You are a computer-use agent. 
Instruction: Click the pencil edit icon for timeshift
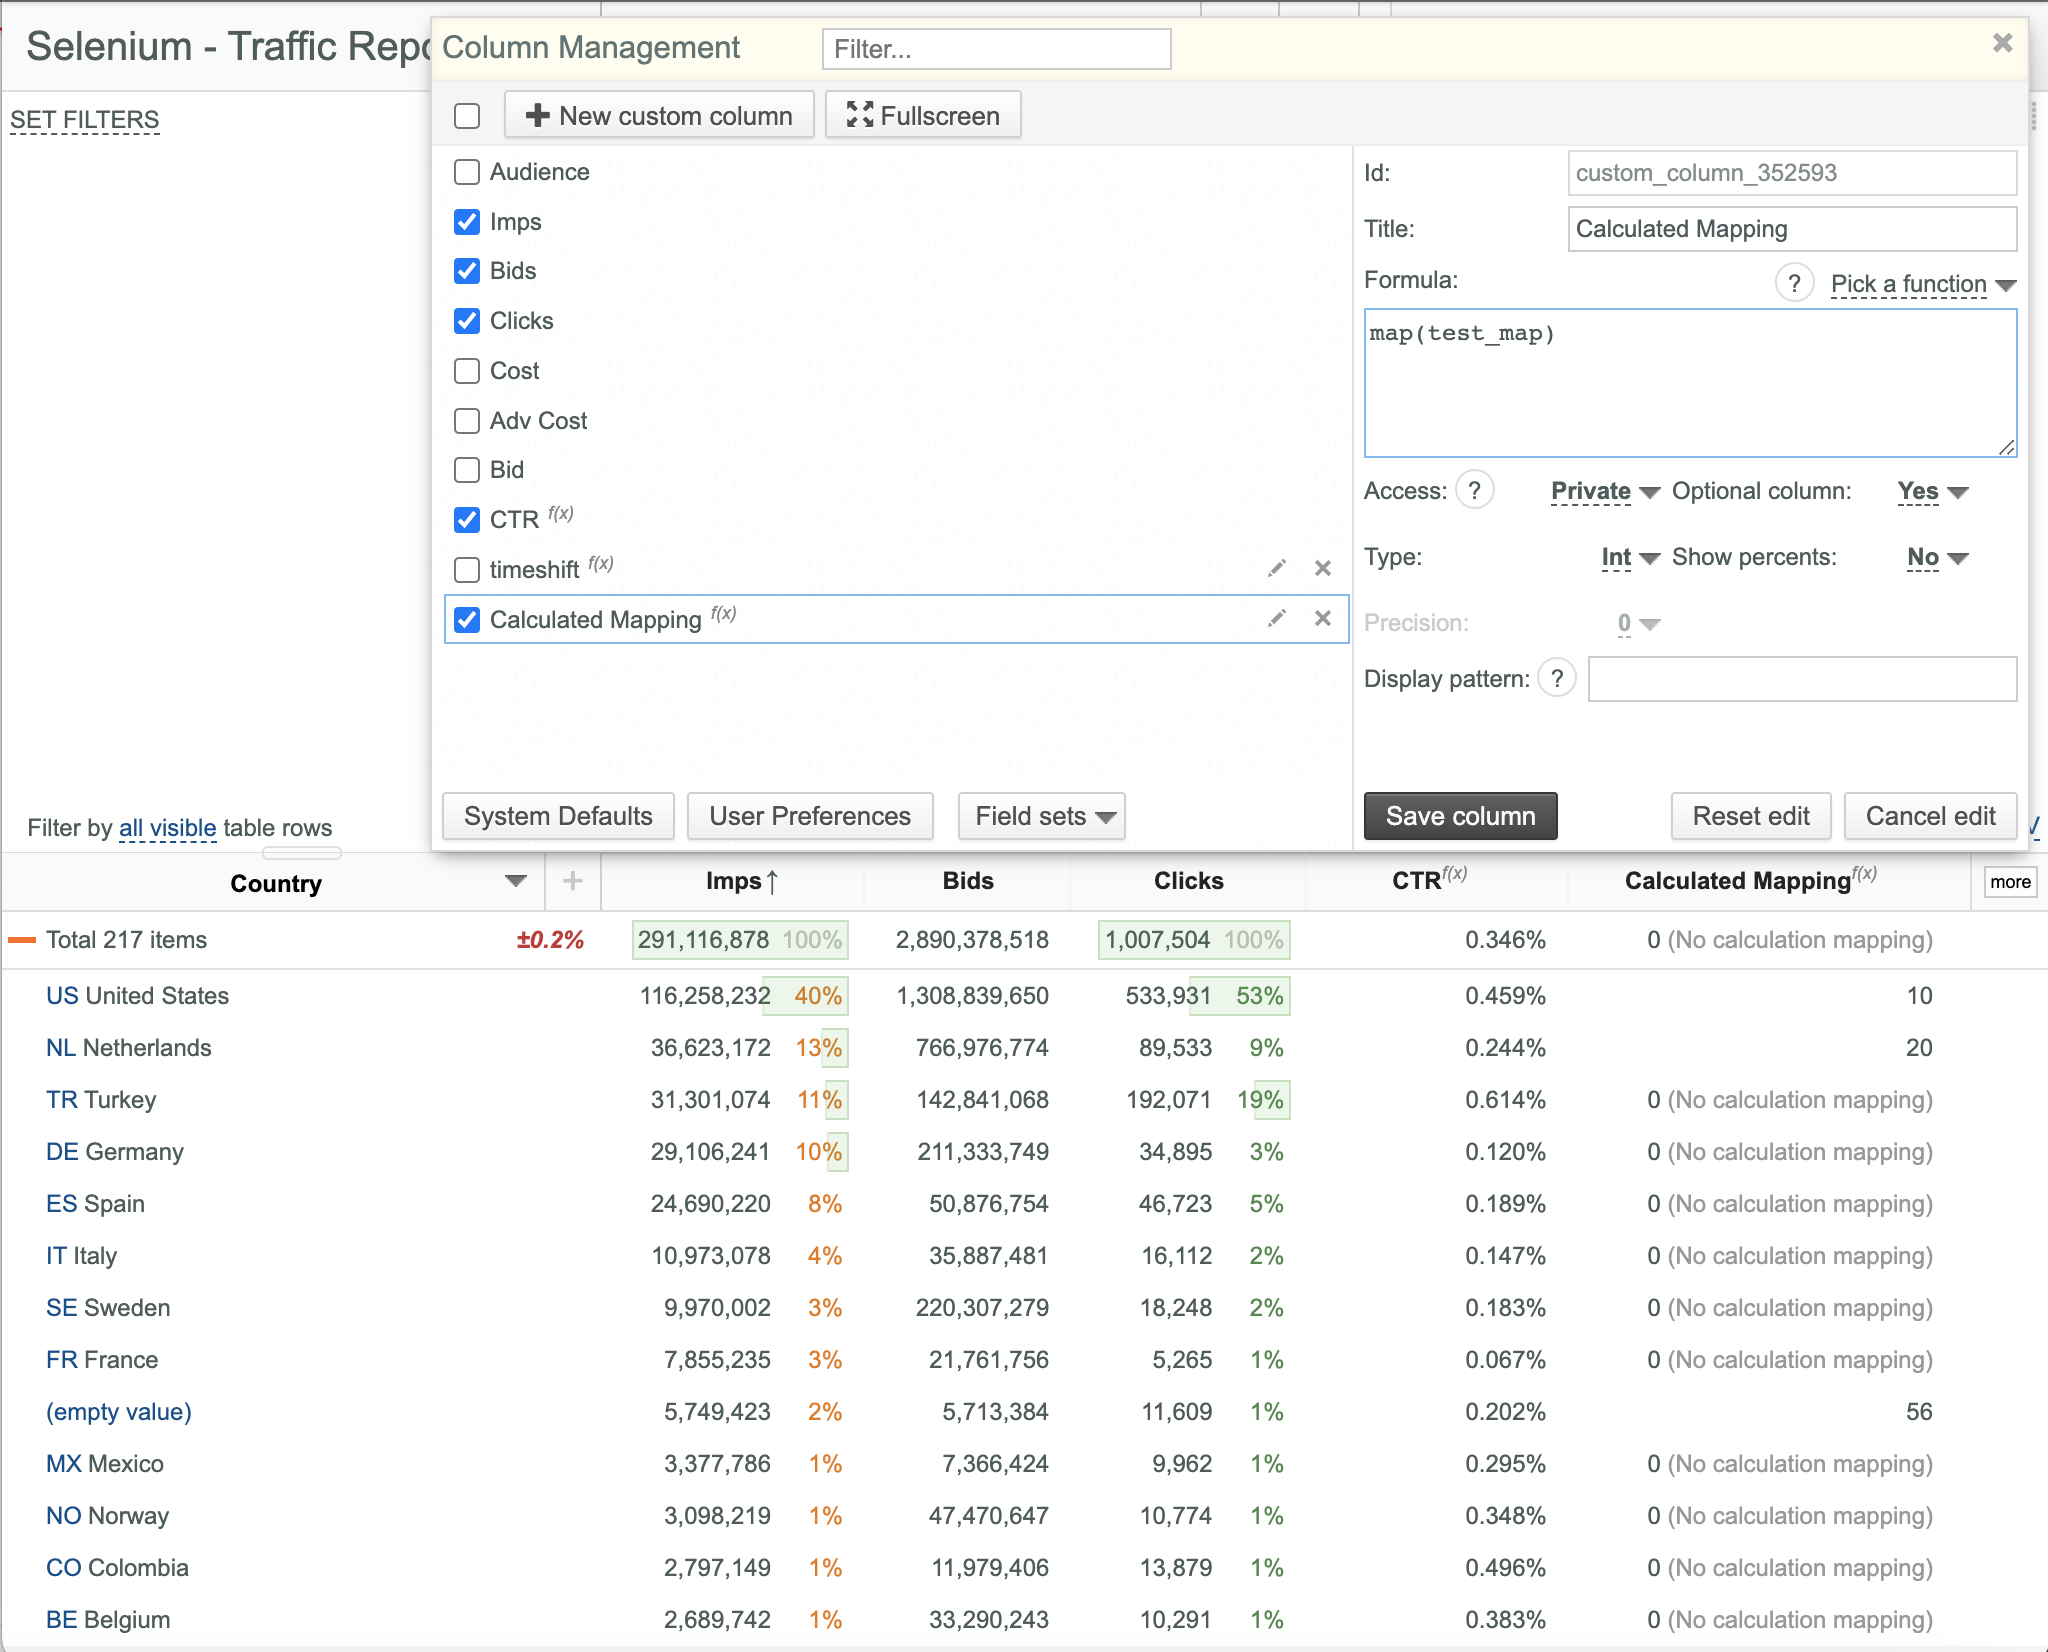click(x=1277, y=568)
